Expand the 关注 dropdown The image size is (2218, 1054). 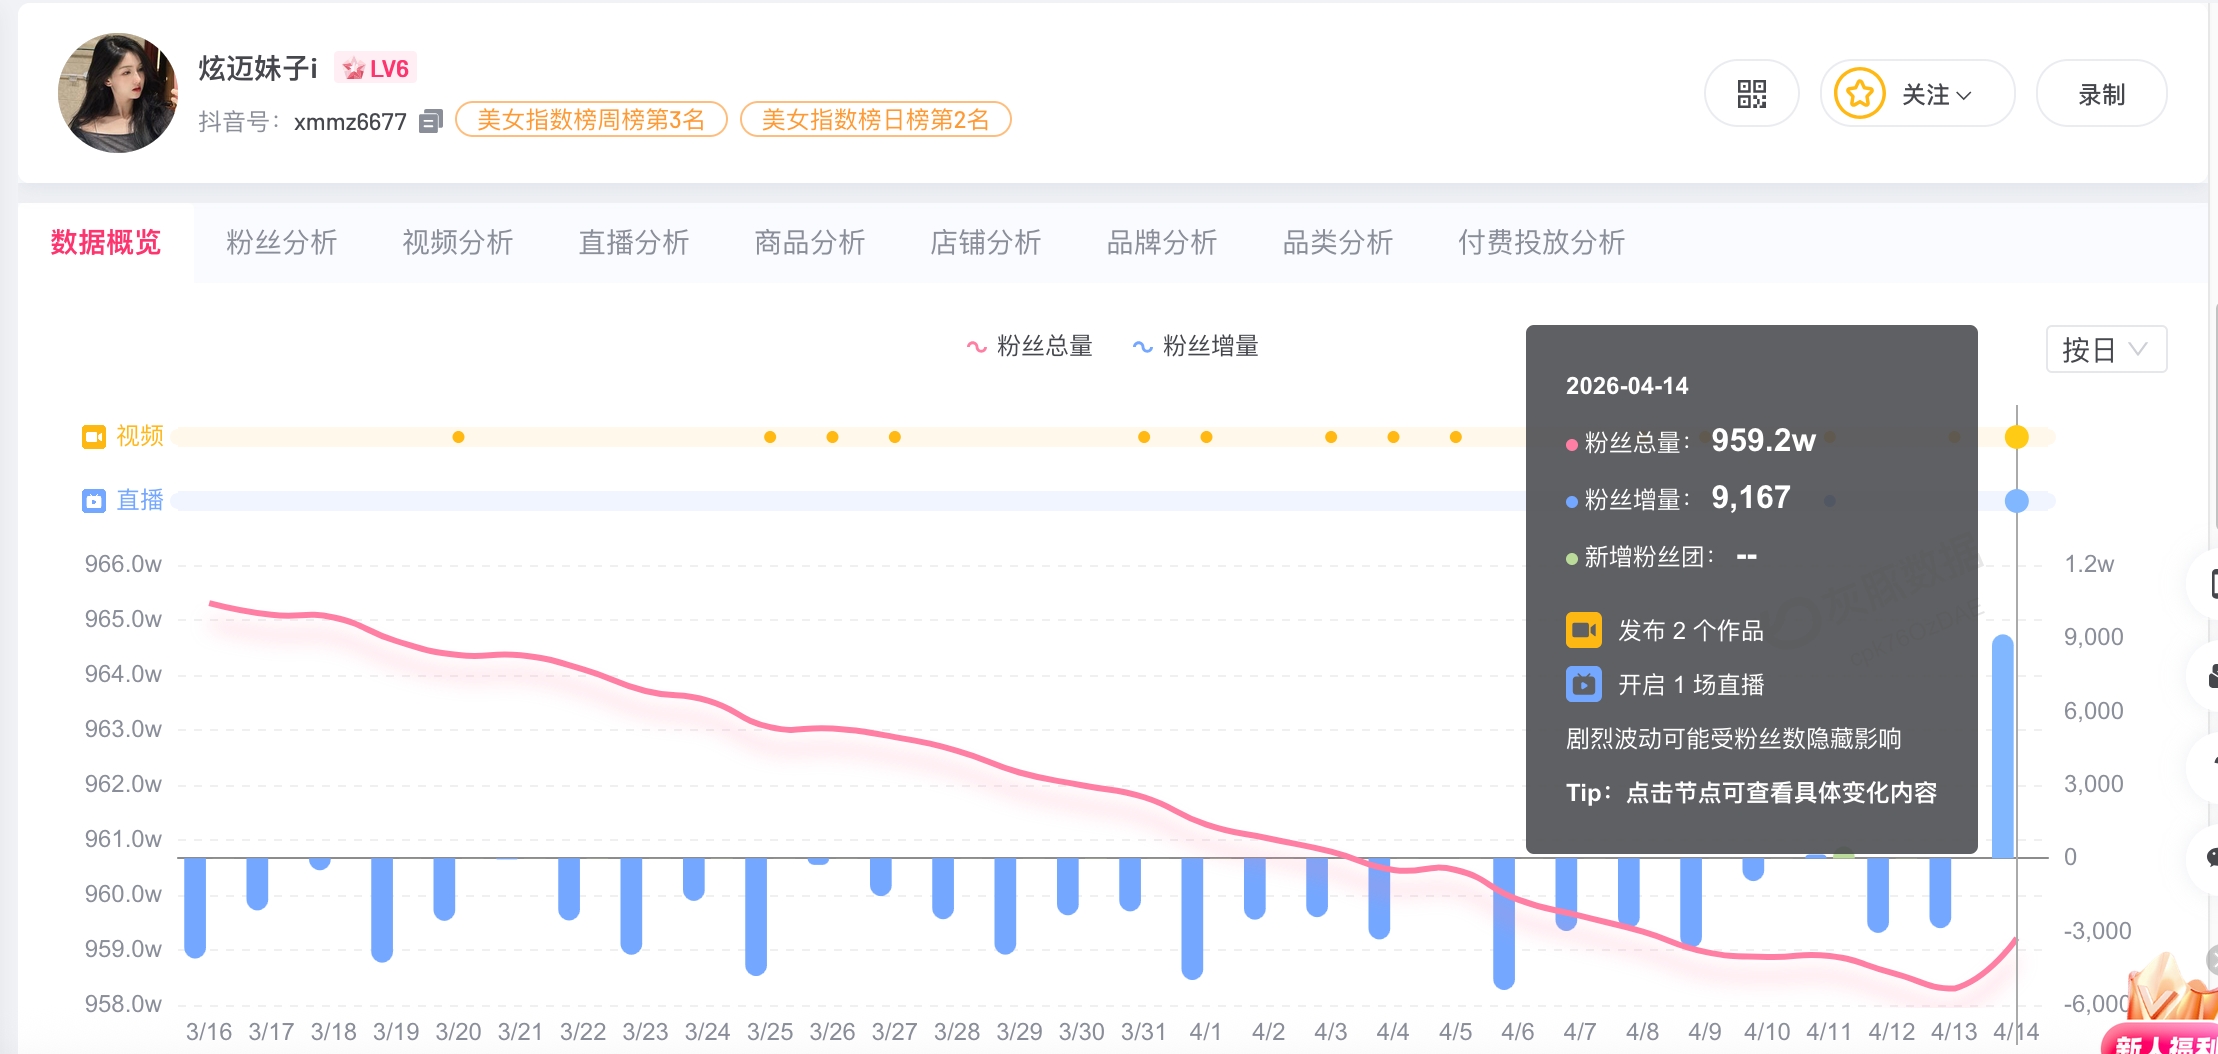[x=1937, y=95]
